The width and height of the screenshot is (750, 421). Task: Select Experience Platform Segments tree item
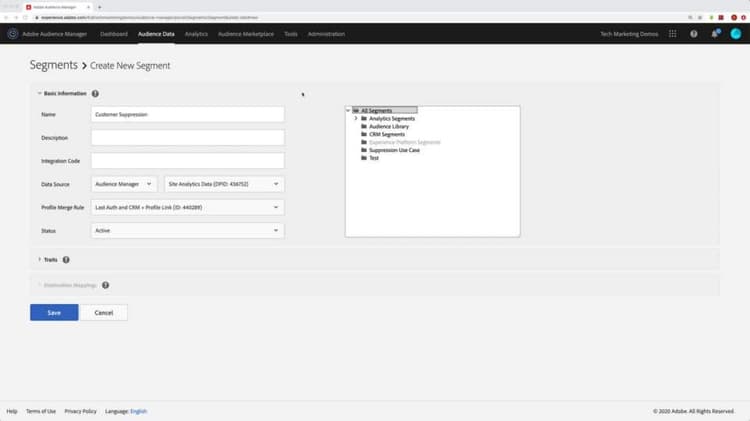405,142
